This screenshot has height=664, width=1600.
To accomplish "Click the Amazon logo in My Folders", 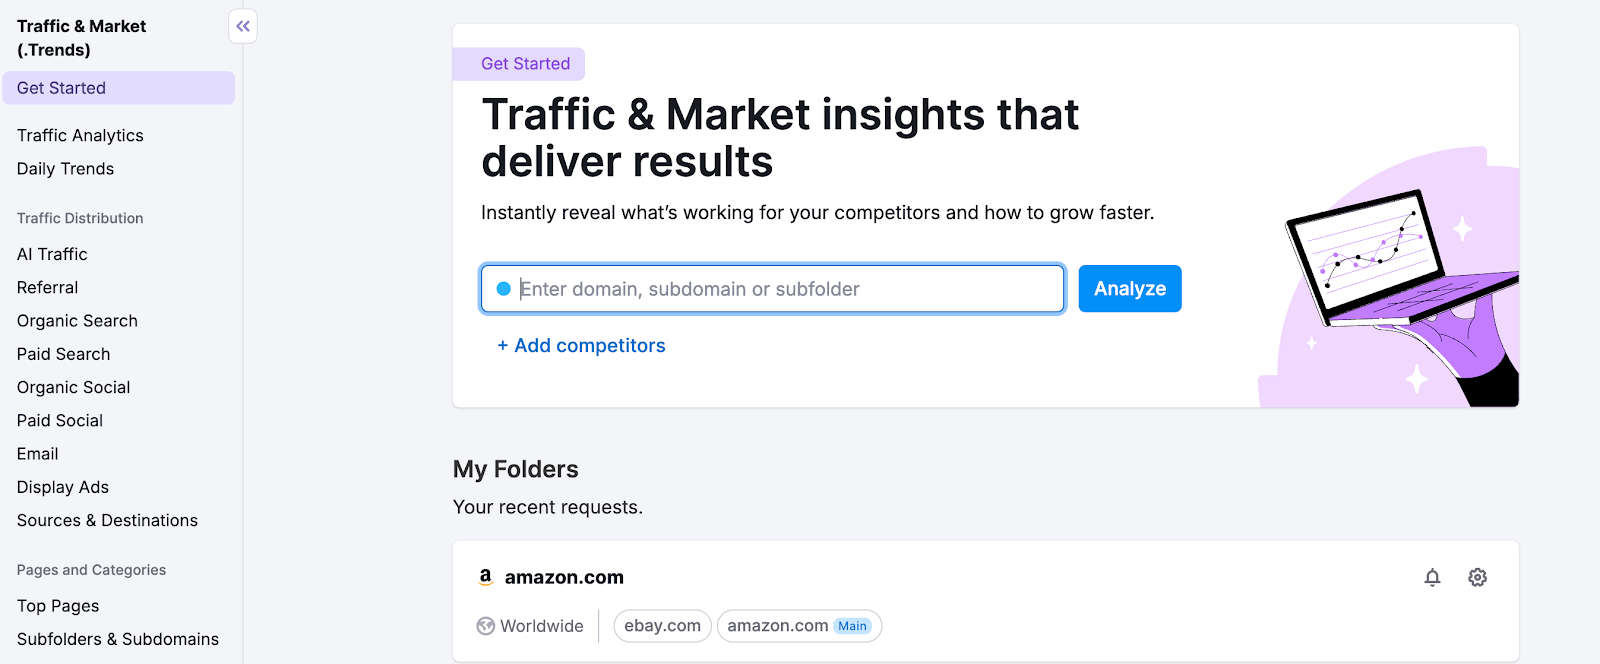I will coord(487,576).
